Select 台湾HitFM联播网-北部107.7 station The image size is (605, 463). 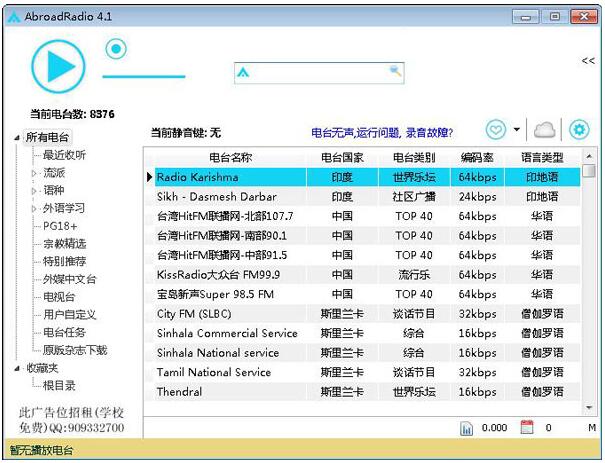[367, 216]
